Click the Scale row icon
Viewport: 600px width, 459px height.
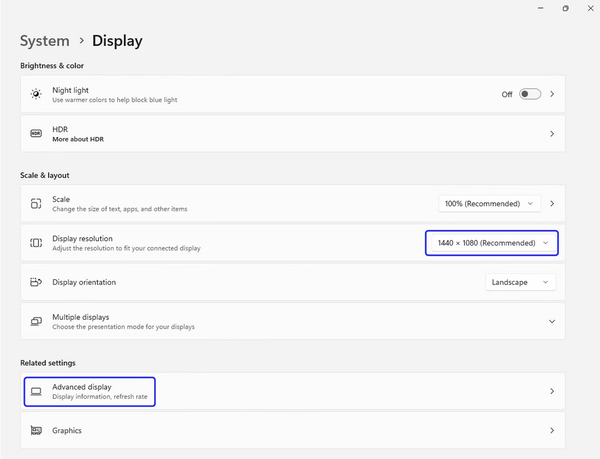click(36, 203)
